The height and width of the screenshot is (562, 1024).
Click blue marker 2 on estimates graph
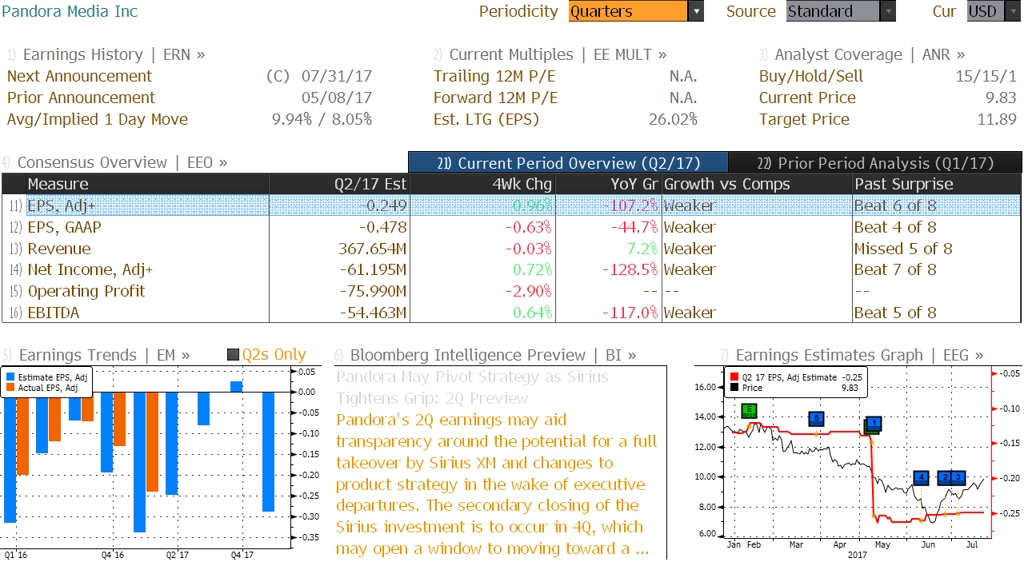pyautogui.click(x=944, y=478)
